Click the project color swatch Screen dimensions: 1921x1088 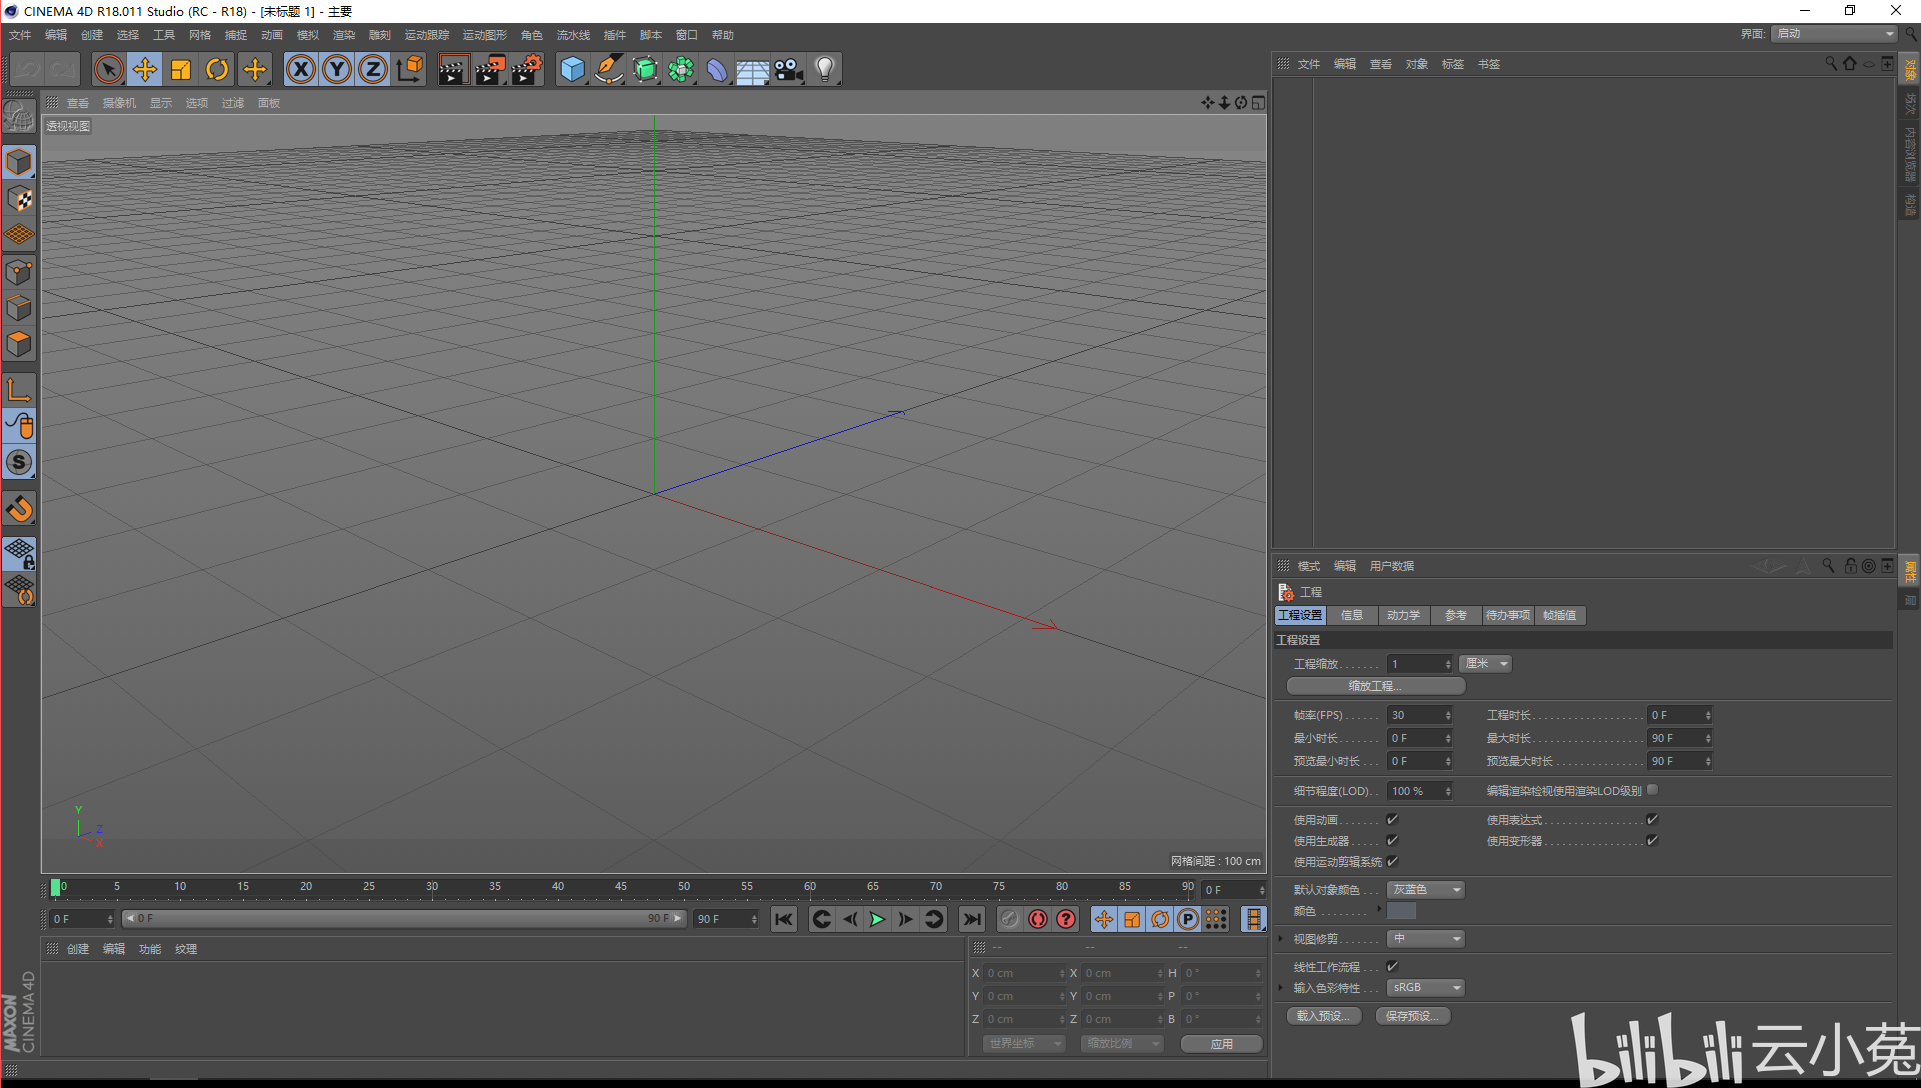(1401, 911)
